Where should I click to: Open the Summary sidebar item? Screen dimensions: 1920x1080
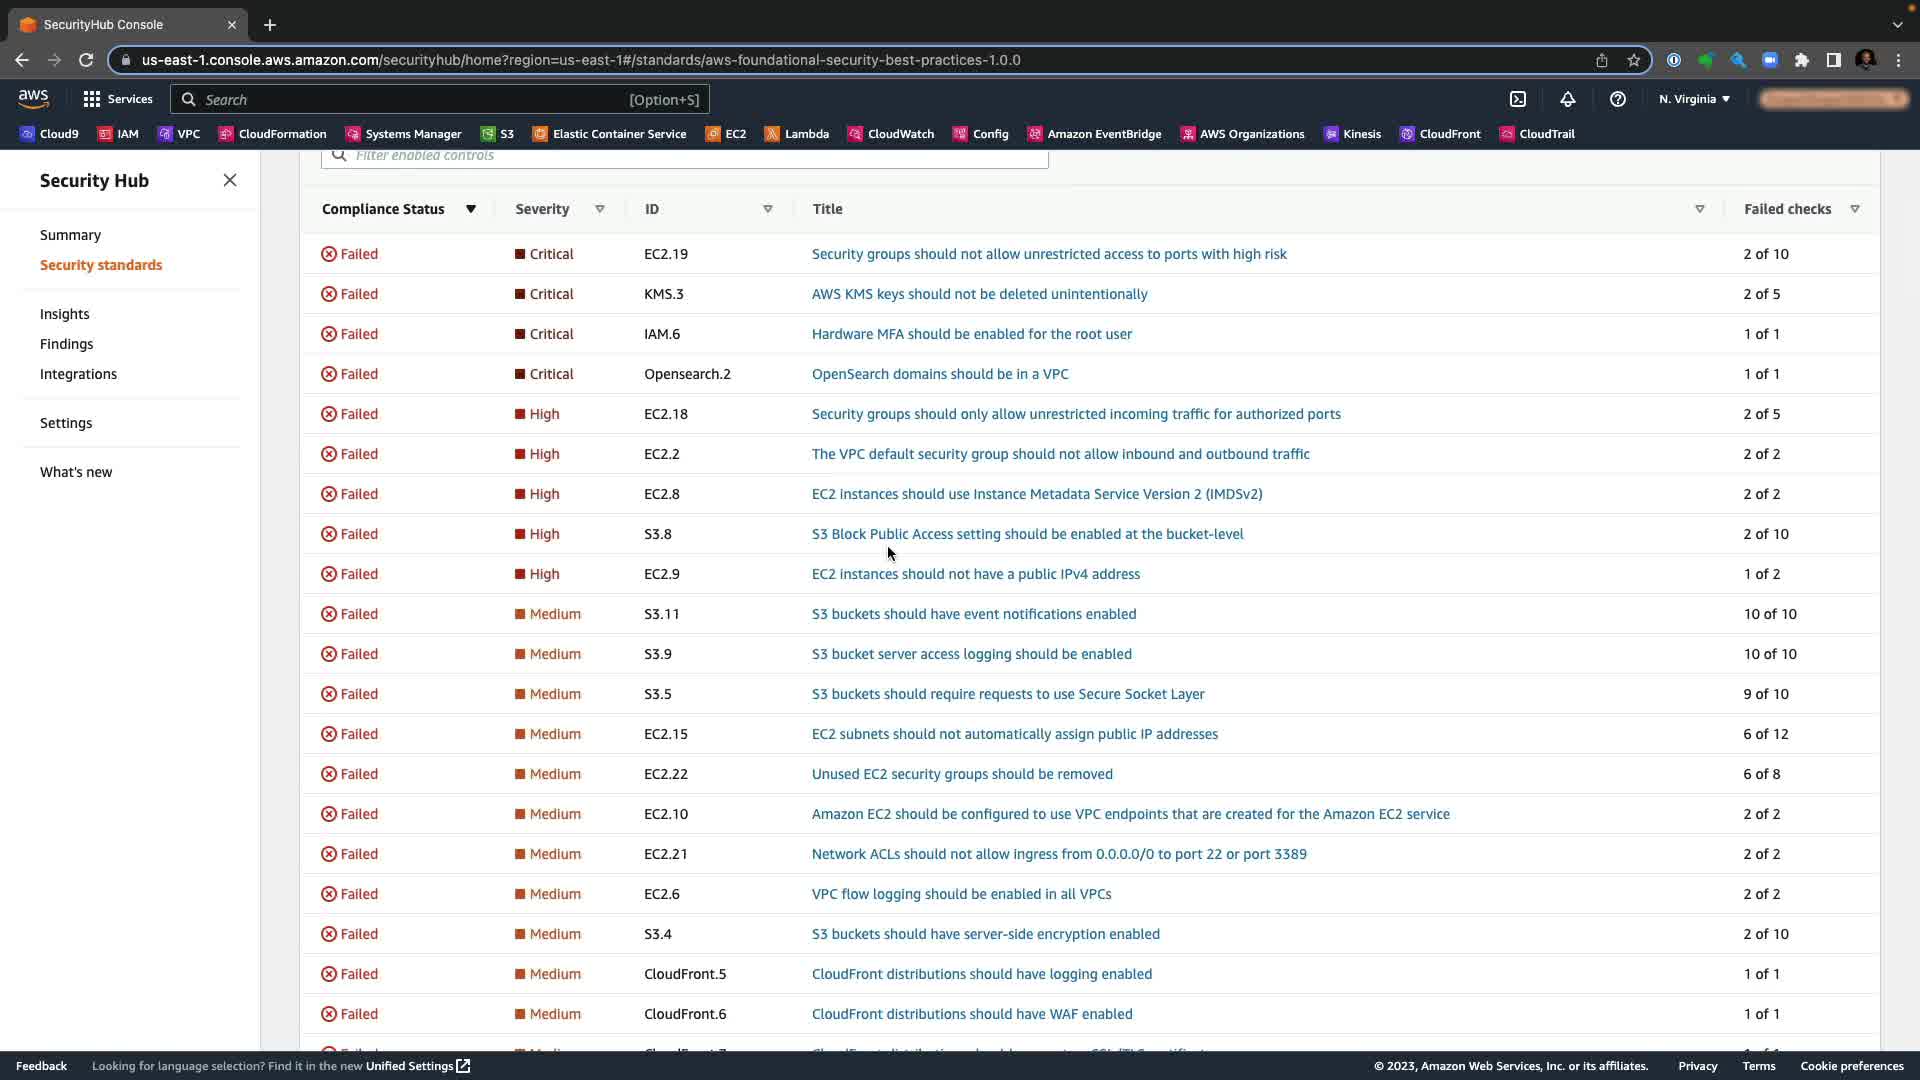pyautogui.click(x=70, y=235)
